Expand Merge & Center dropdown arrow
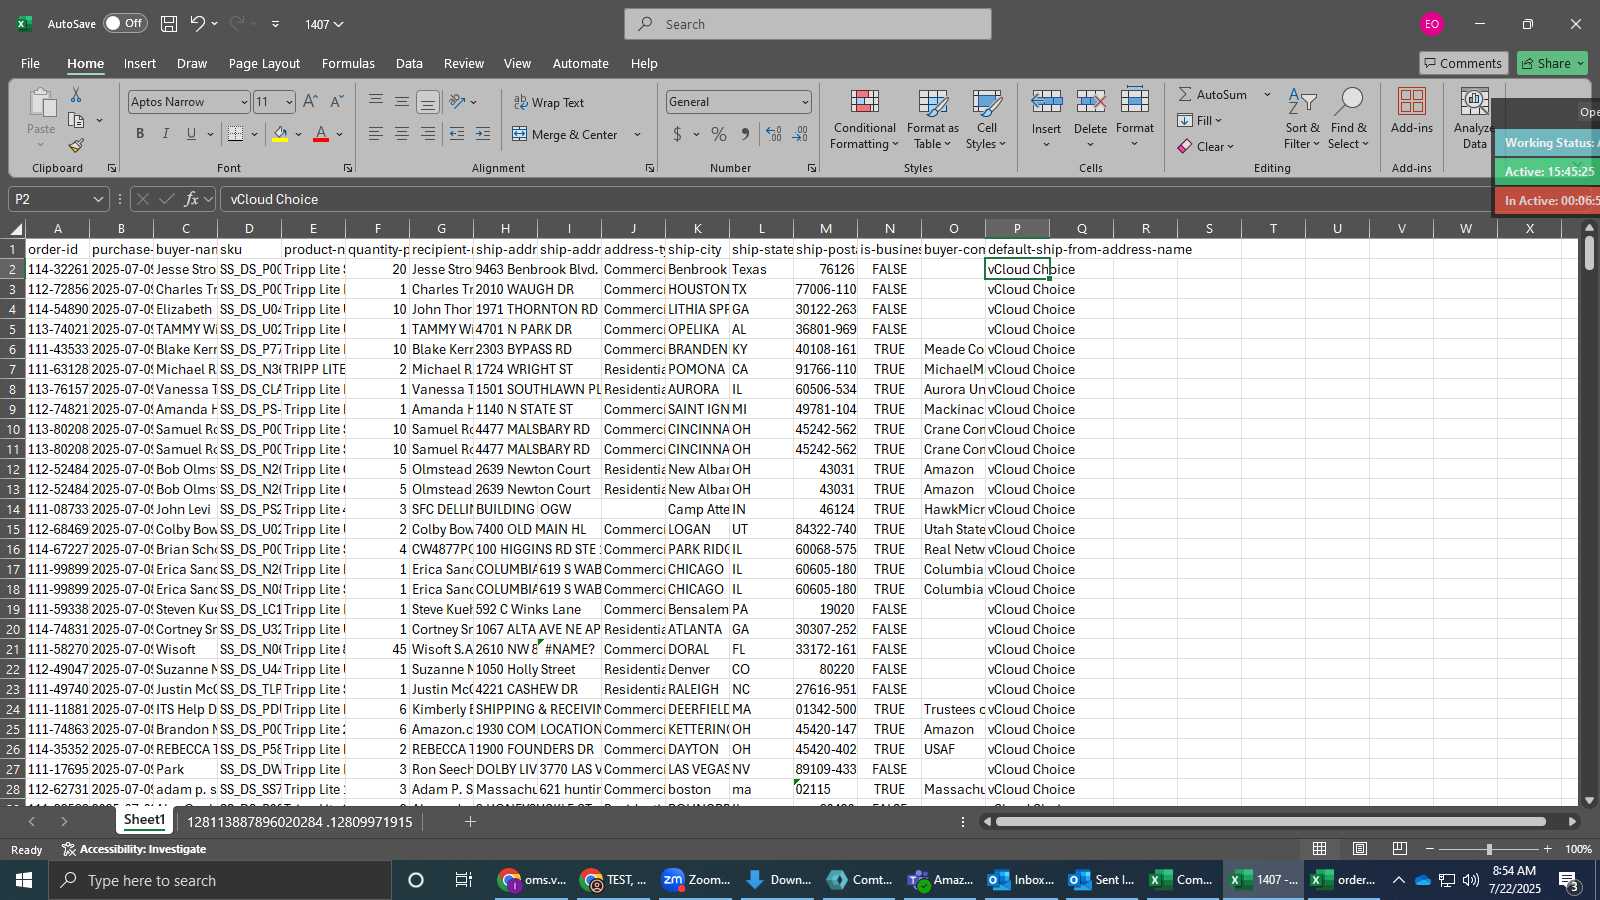The height and width of the screenshot is (900, 1600). tap(637, 134)
